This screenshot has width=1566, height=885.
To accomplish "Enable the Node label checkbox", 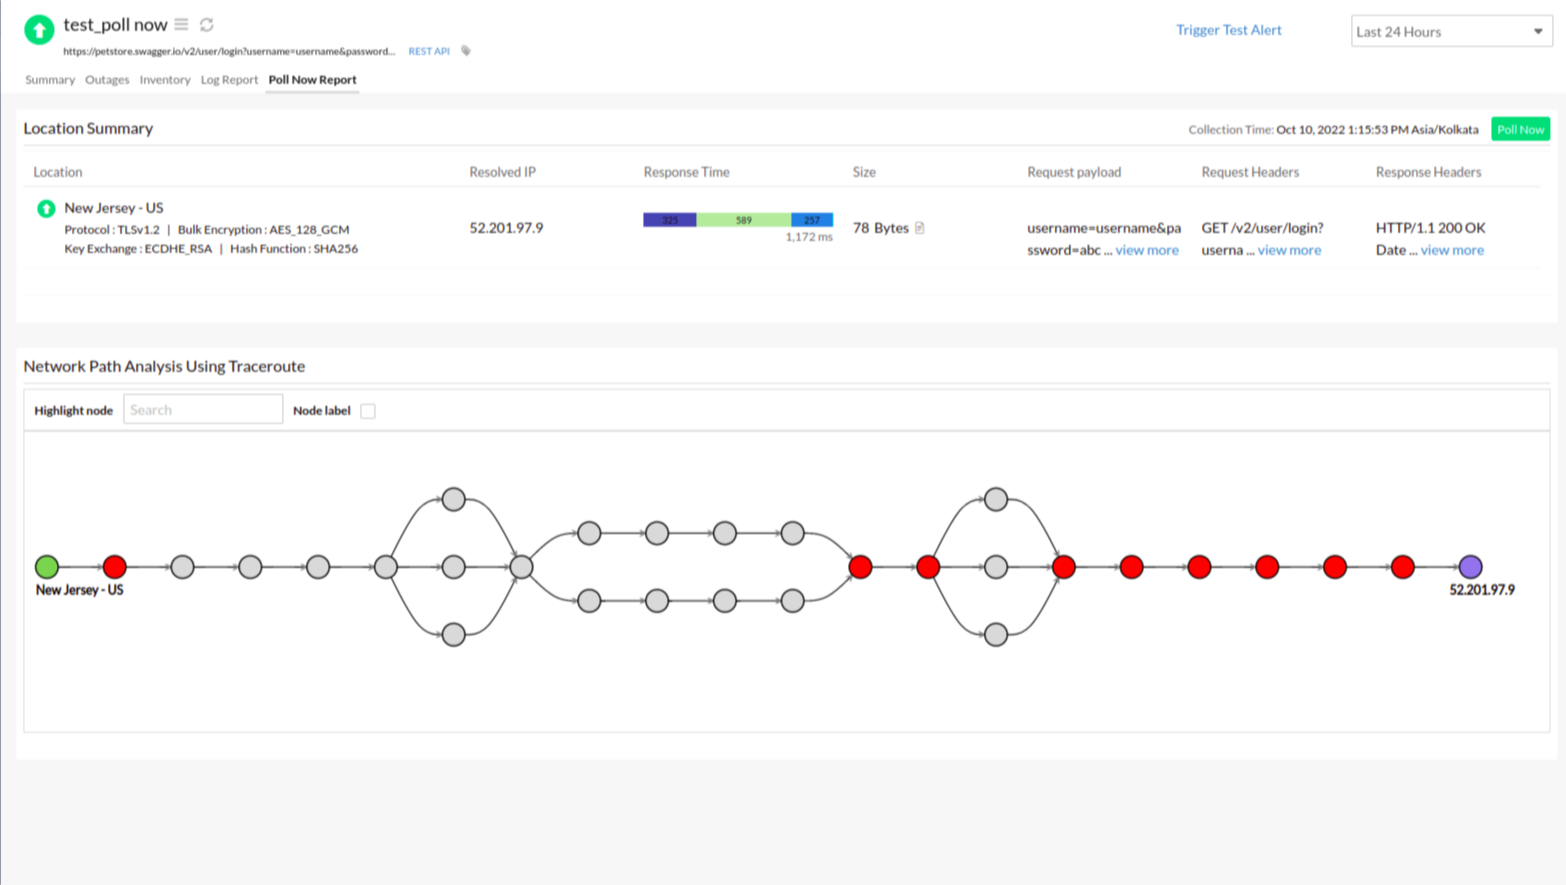I will tap(368, 411).
